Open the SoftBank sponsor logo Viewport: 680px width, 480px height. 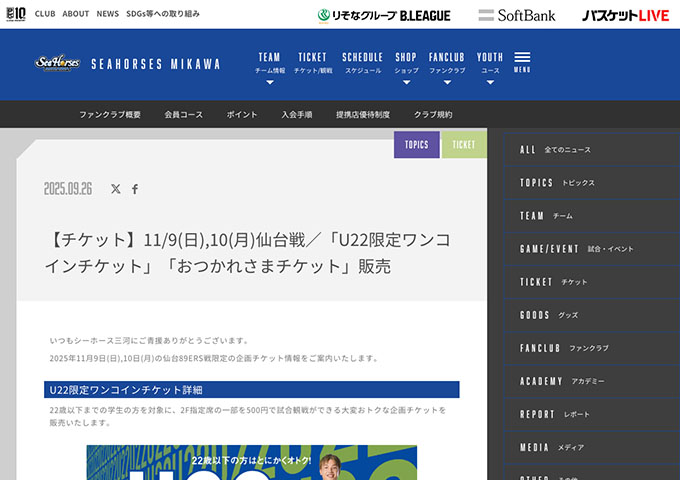click(517, 16)
